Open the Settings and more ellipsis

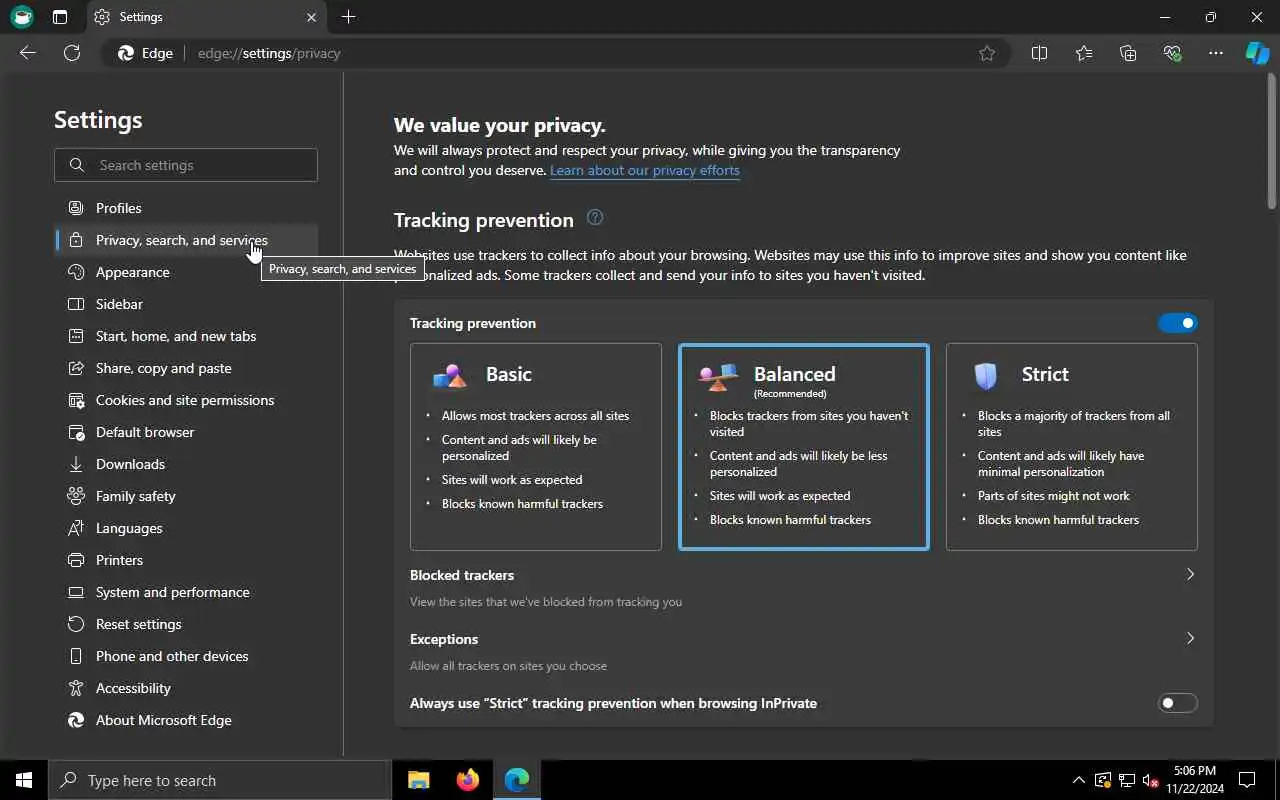pos(1216,53)
